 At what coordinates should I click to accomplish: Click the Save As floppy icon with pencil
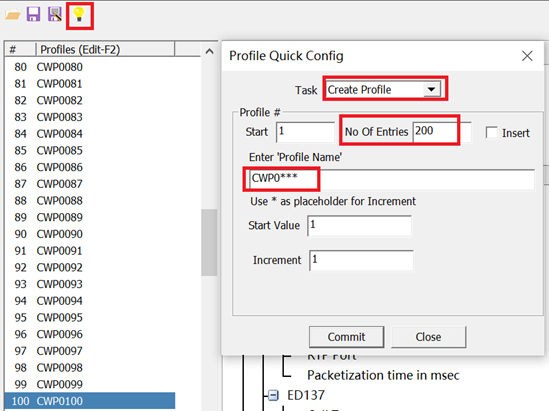(x=55, y=15)
